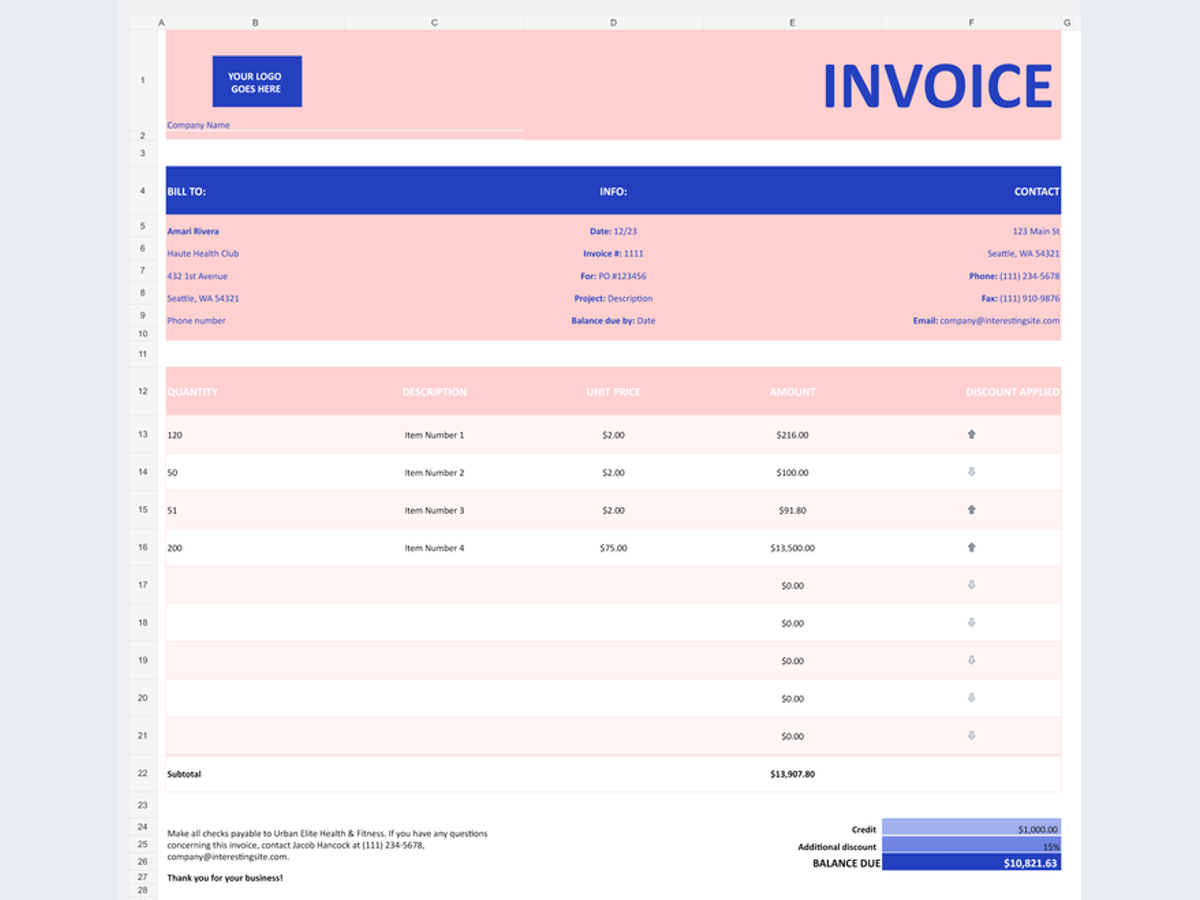Select the 'YOUR LOGO GOES HERE' placeholder

256,82
